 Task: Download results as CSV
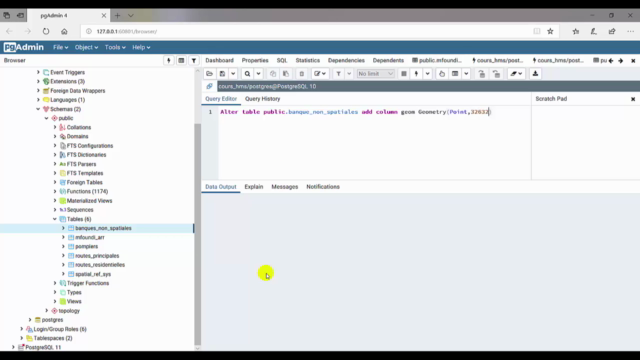point(535,74)
